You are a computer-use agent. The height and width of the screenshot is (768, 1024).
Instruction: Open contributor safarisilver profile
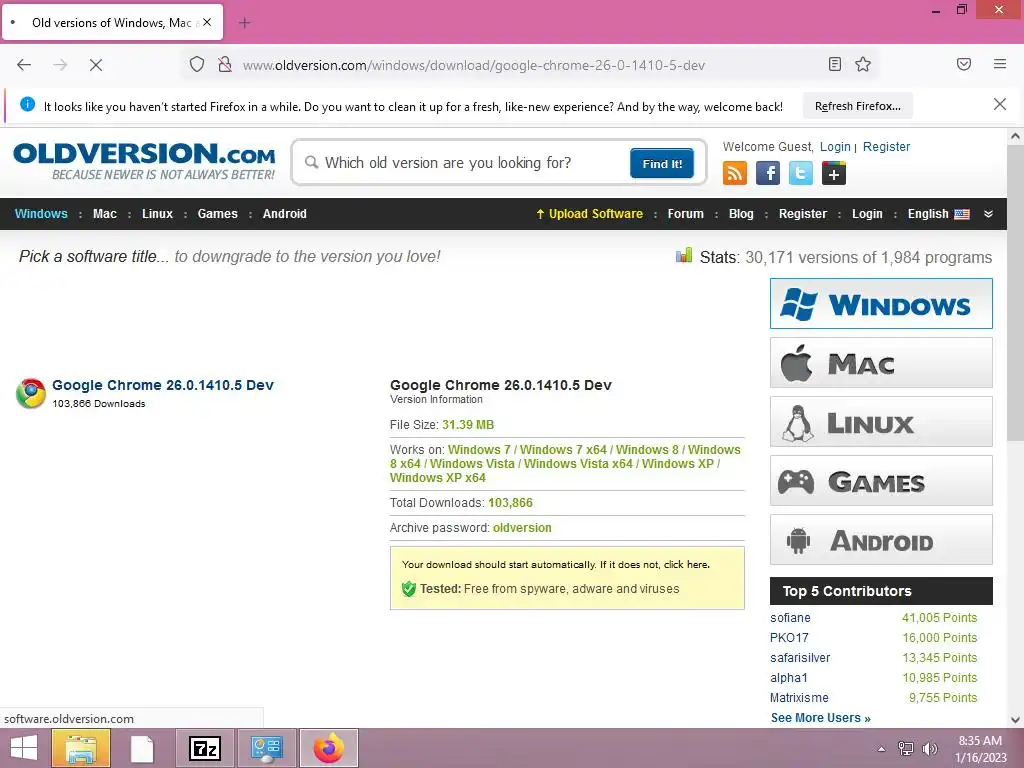tap(800, 658)
